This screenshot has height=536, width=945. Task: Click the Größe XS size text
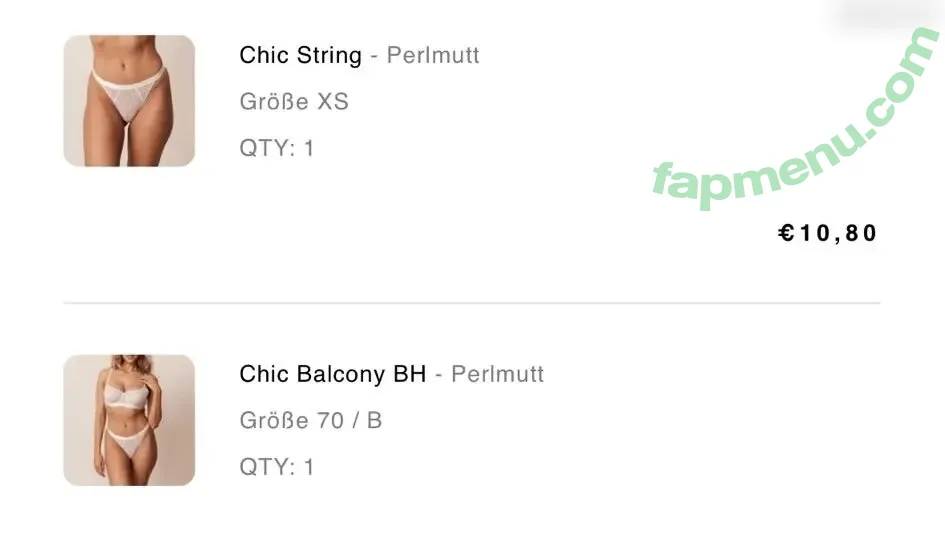click(x=294, y=101)
